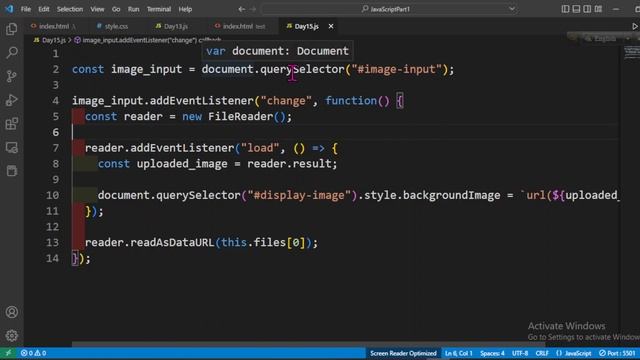Click the "#image-input" string
Image resolution: width=640 pixels, height=360 pixels.
tap(396, 69)
